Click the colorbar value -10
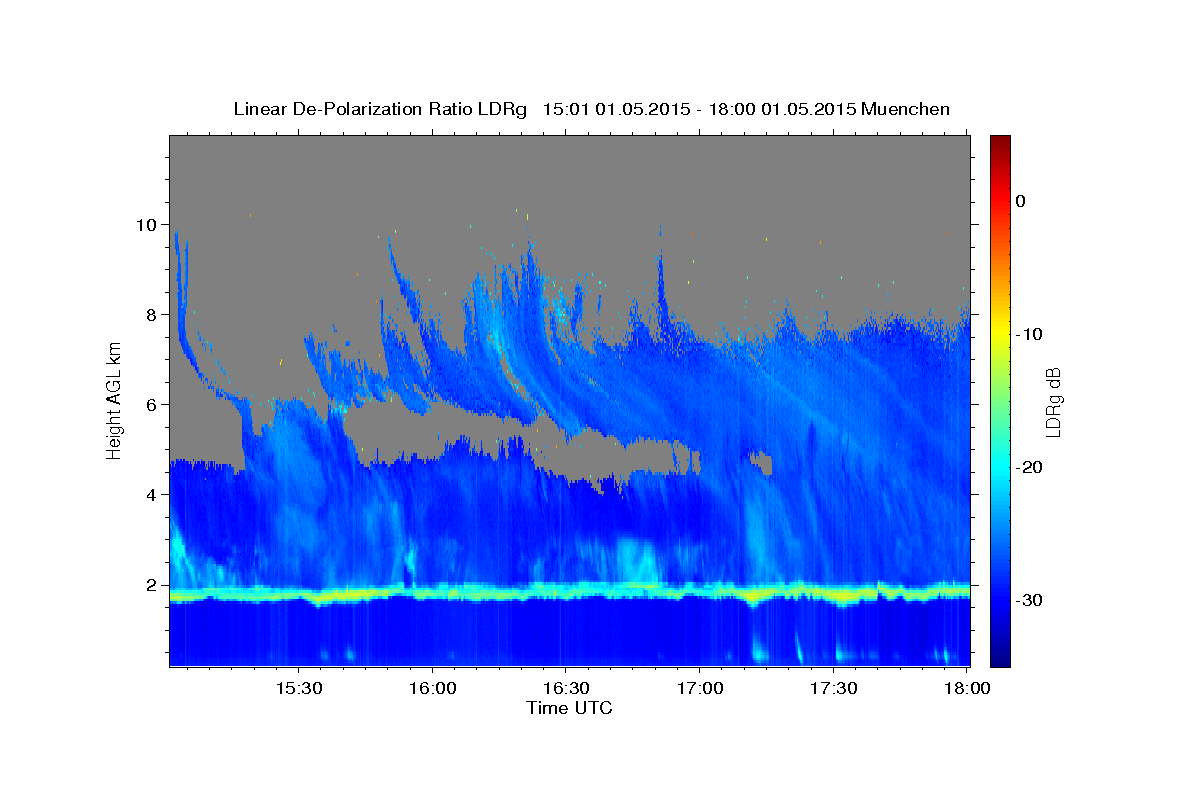1200x800 pixels. tap(1030, 334)
